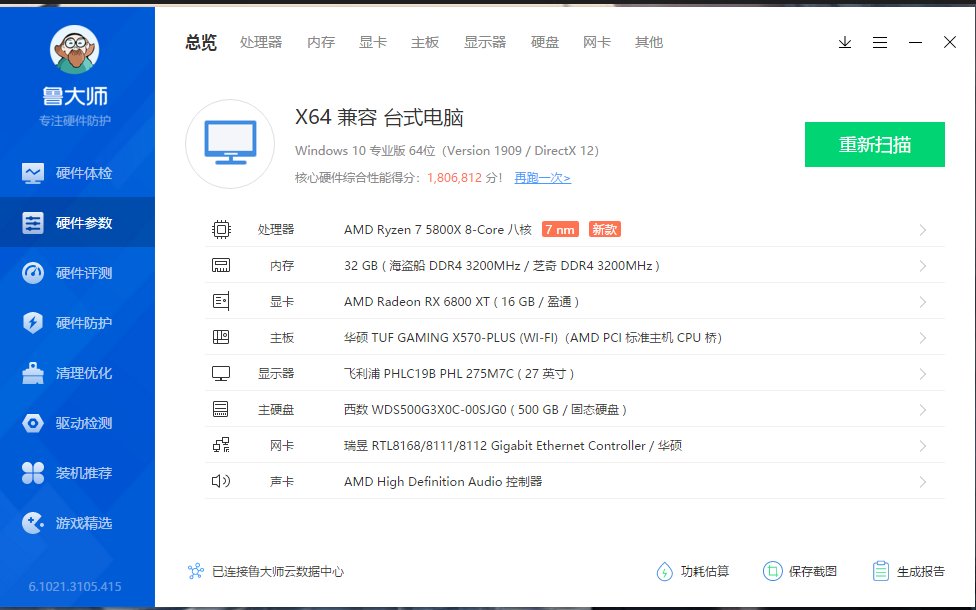Click the 驱动检测 hexagon icon

tap(33, 423)
